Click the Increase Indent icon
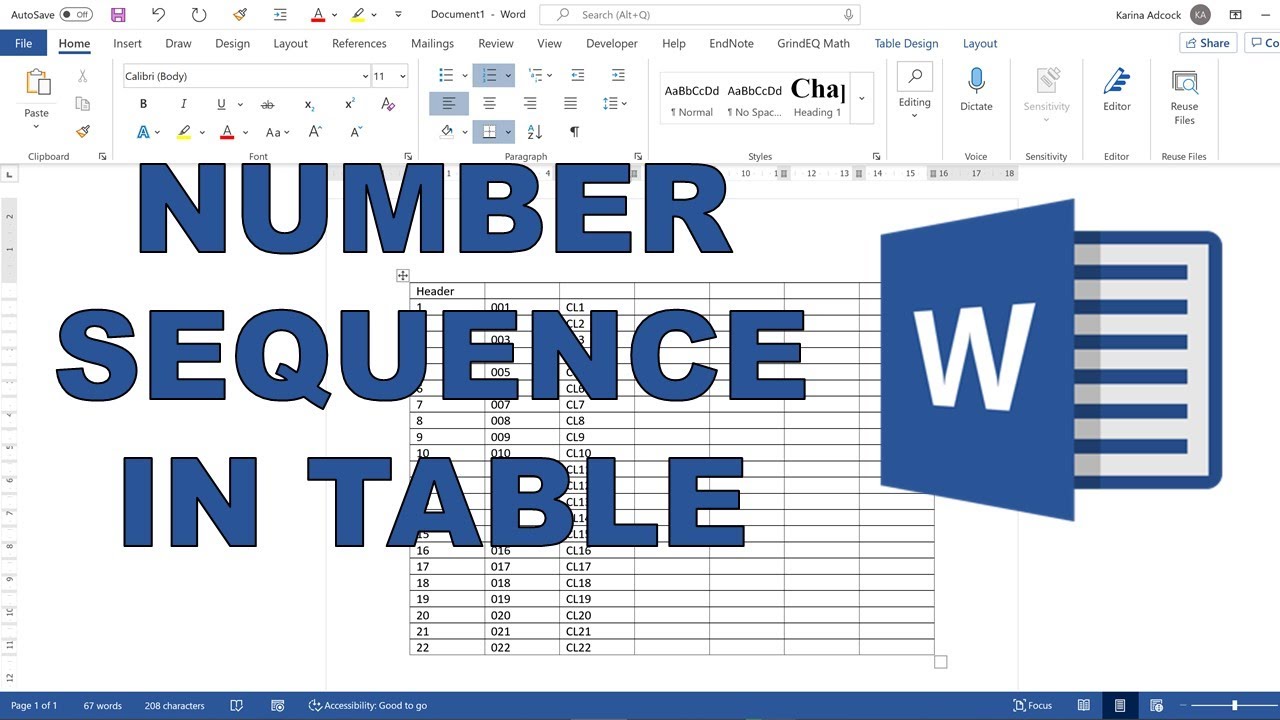The height and width of the screenshot is (720, 1280). [618, 76]
